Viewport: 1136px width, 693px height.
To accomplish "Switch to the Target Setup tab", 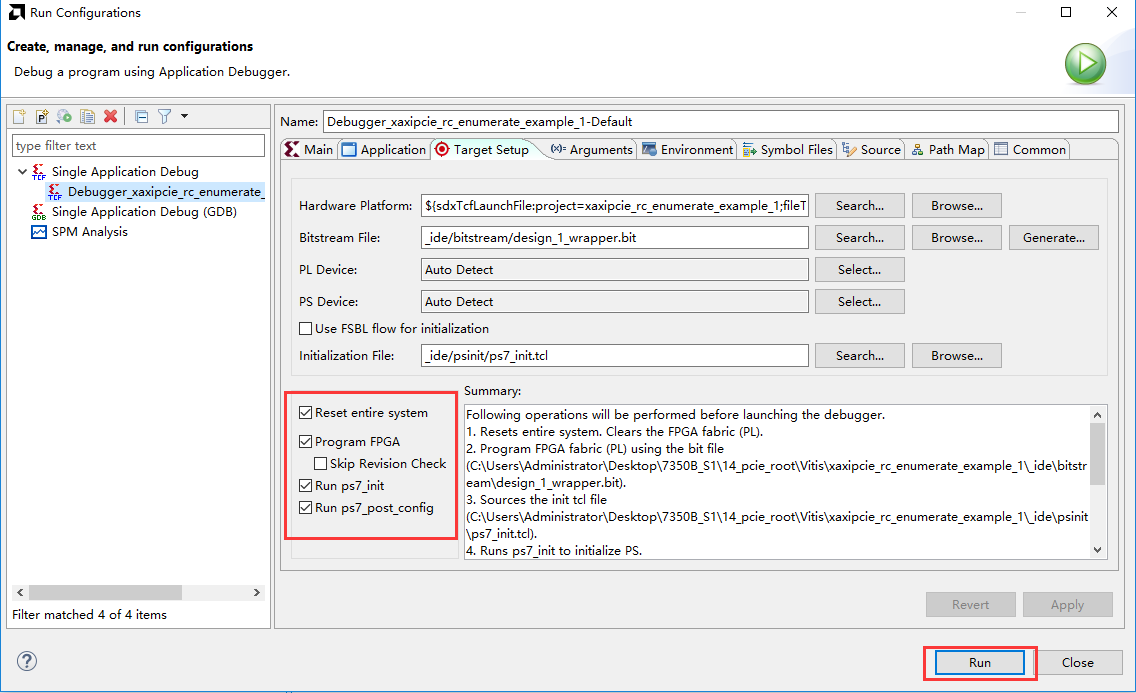I will tap(483, 149).
